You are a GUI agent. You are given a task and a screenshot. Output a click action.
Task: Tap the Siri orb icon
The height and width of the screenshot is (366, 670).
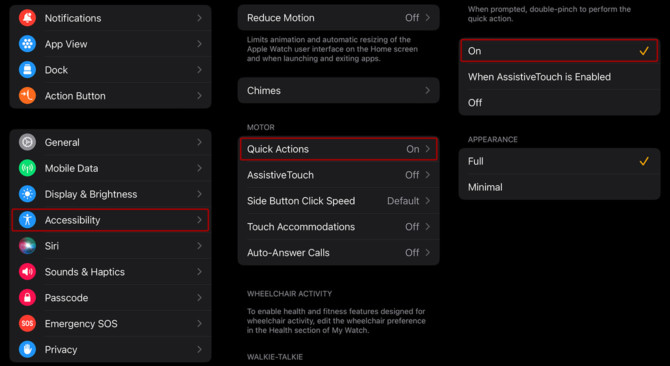(27, 246)
